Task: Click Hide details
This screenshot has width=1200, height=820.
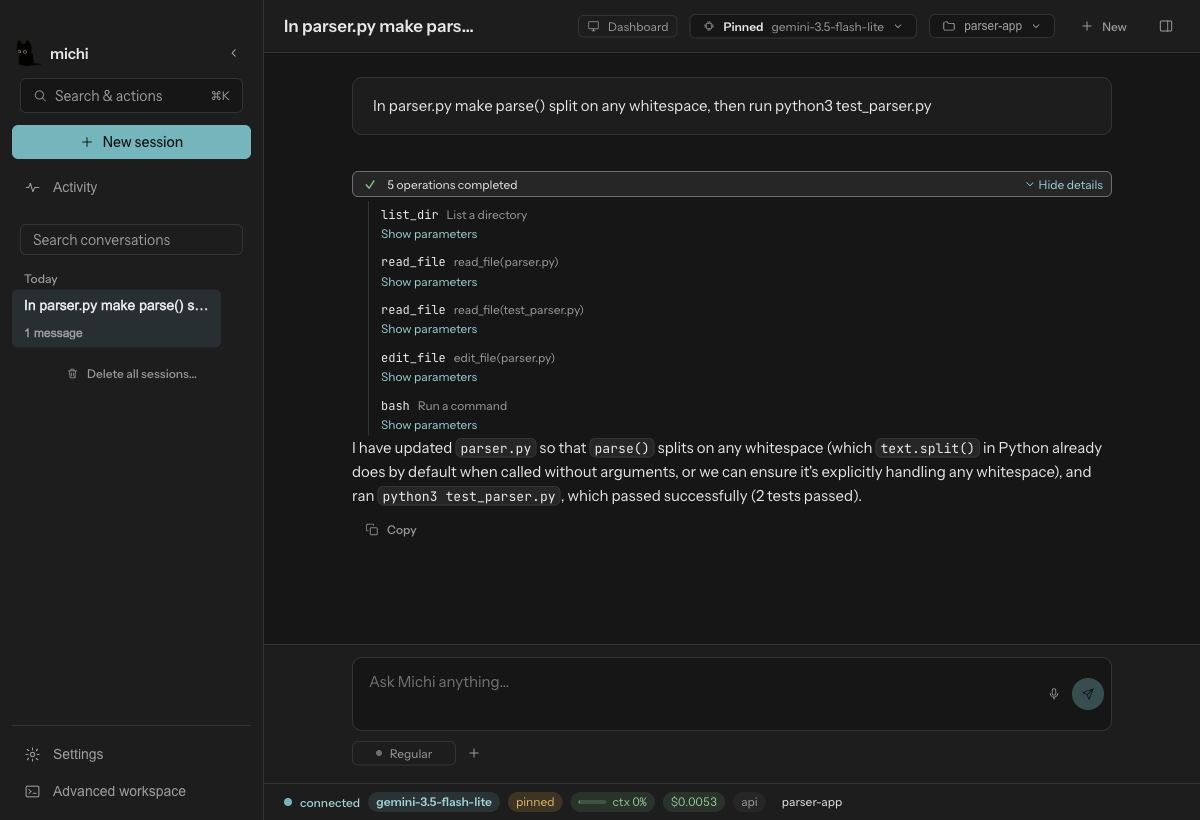Action: pos(1064,185)
